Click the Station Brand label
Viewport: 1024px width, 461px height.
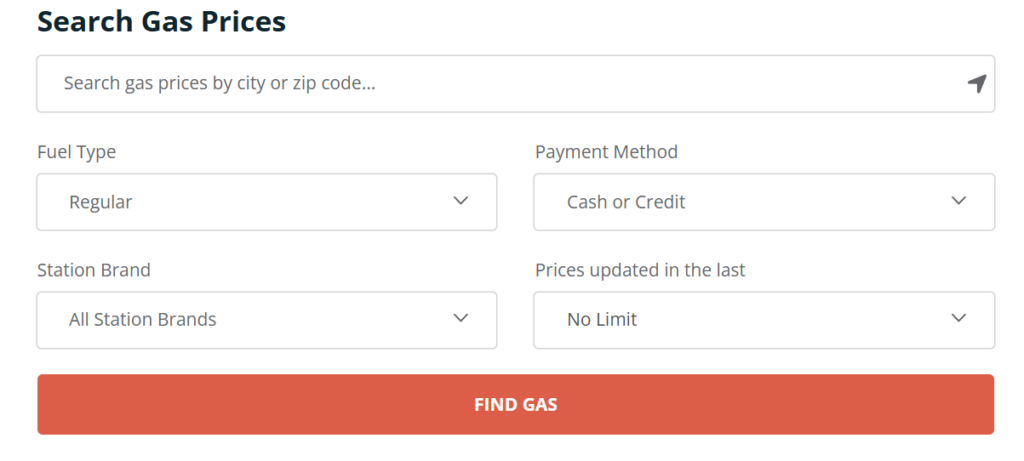point(94,270)
